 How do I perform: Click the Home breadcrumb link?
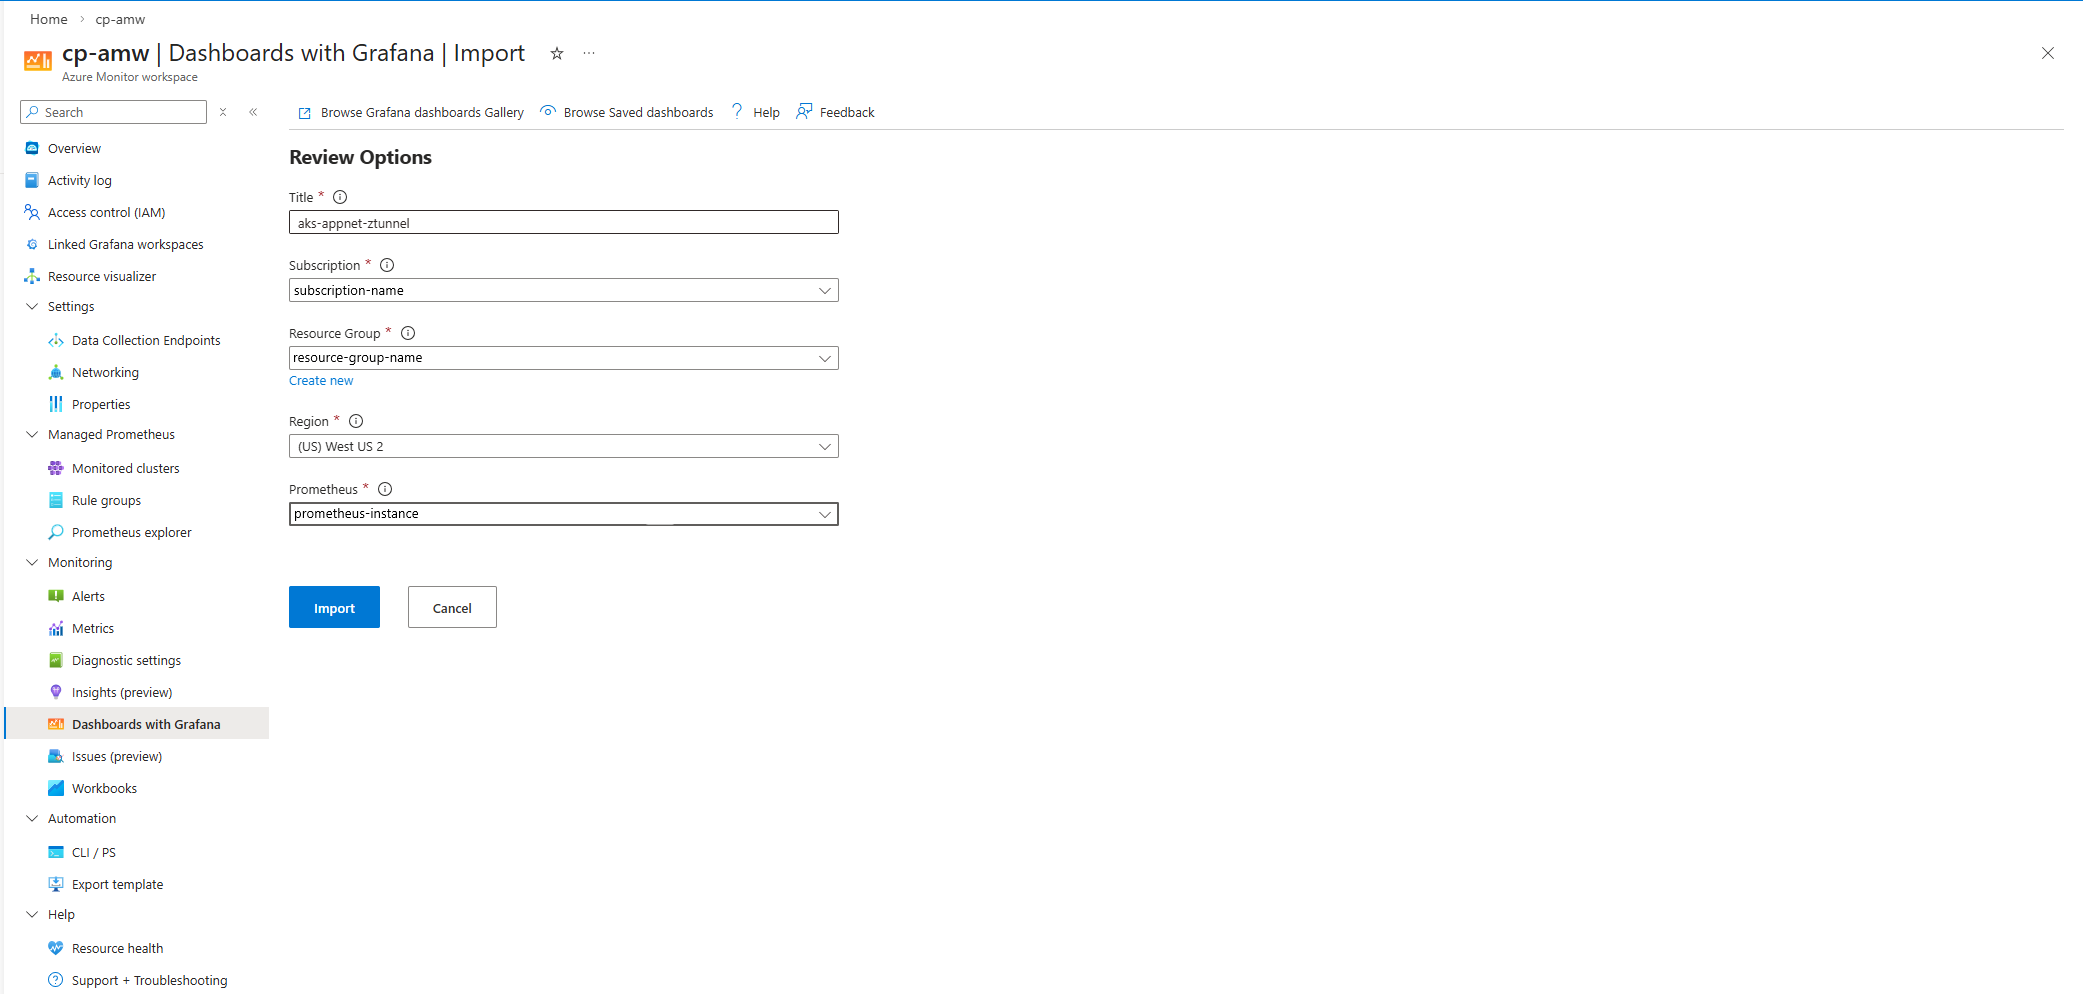pos(49,19)
